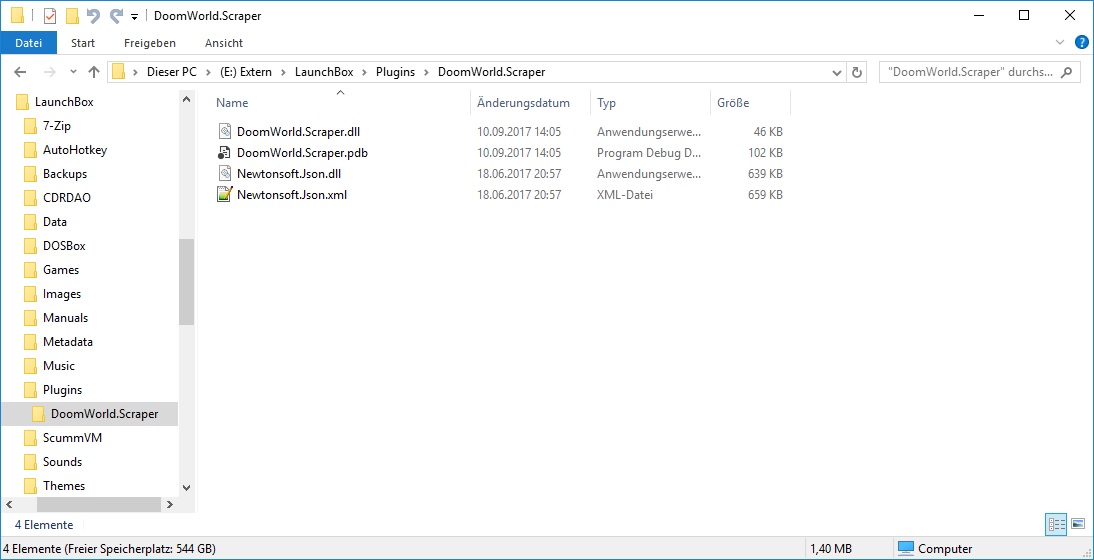Select the Backups folder in the tree

[x=65, y=174]
